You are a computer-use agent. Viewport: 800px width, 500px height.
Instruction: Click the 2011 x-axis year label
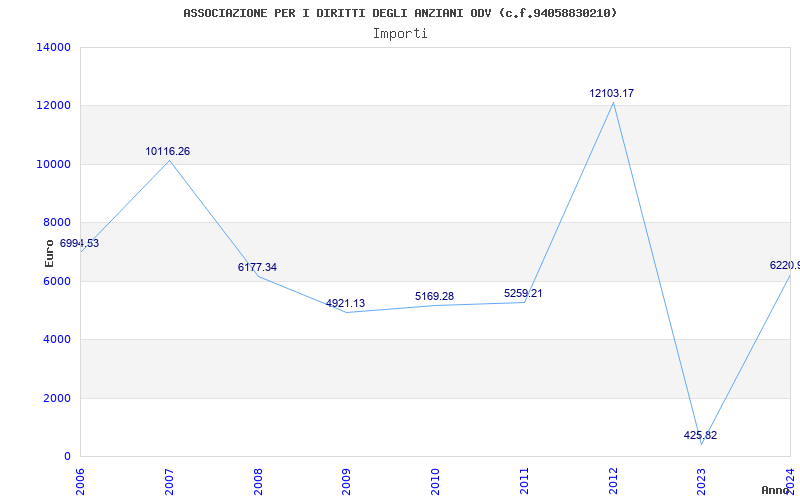524,481
